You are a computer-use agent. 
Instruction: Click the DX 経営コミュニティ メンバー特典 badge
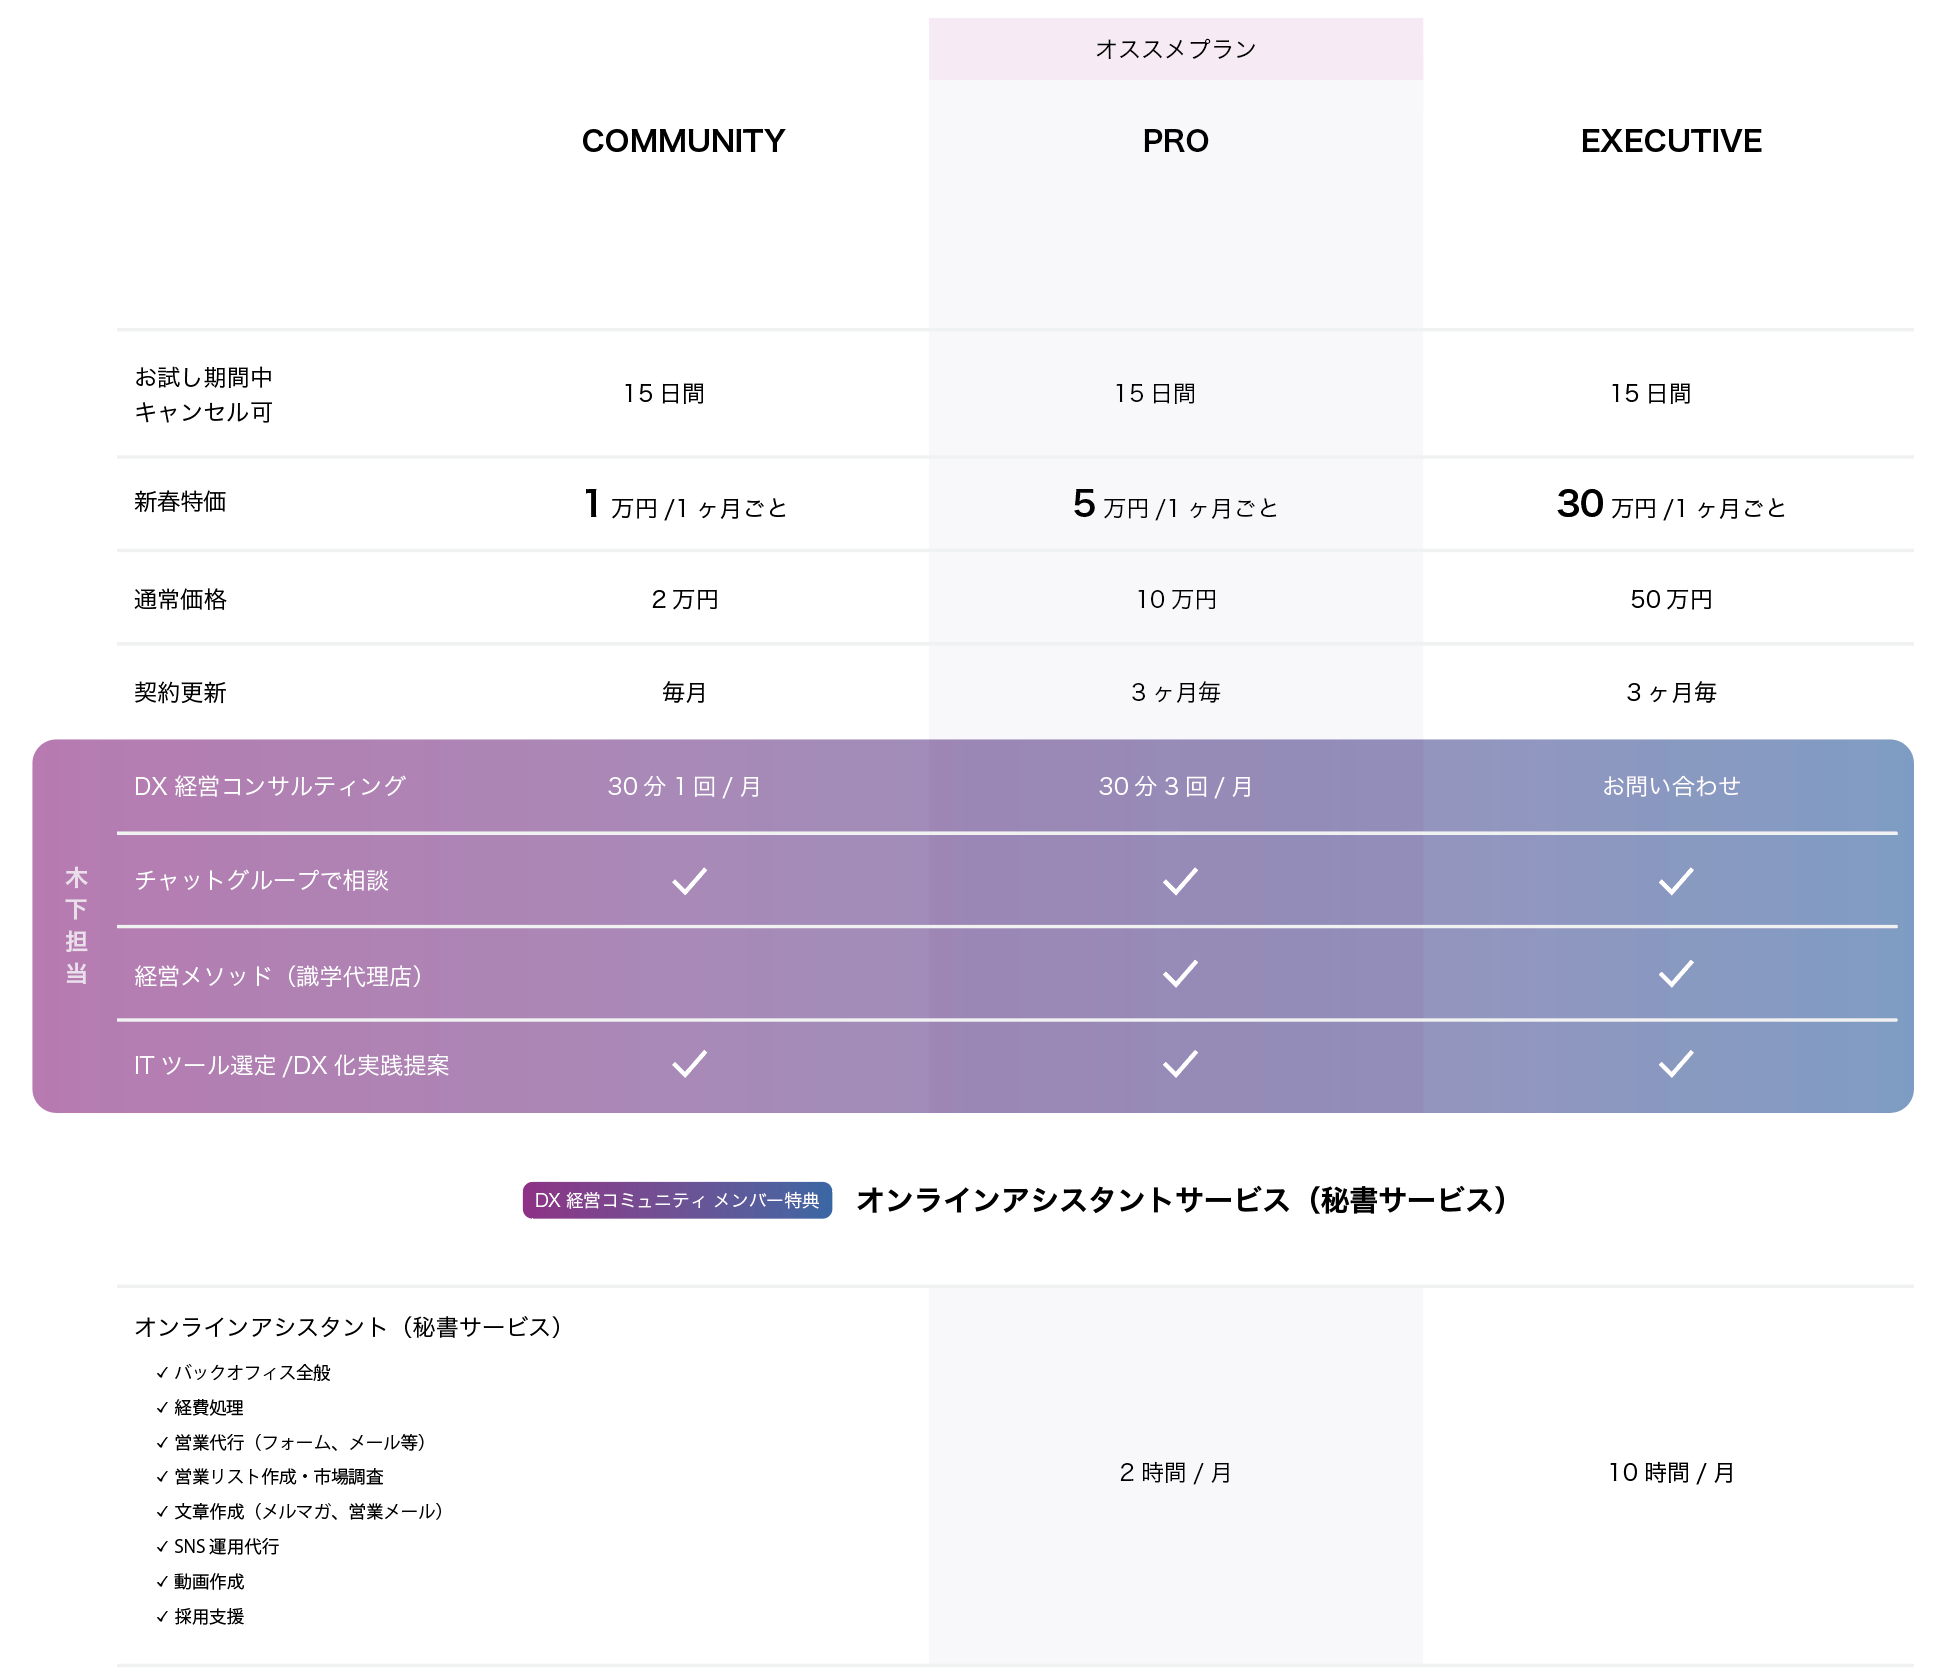pyautogui.click(x=677, y=1200)
